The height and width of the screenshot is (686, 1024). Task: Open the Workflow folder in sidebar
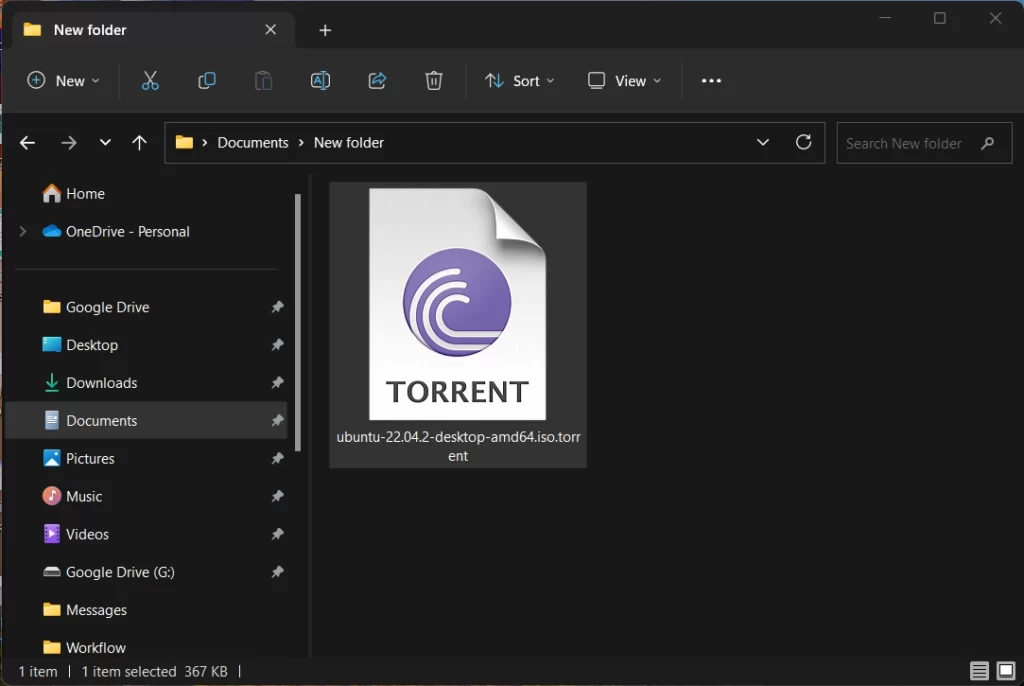(95, 647)
